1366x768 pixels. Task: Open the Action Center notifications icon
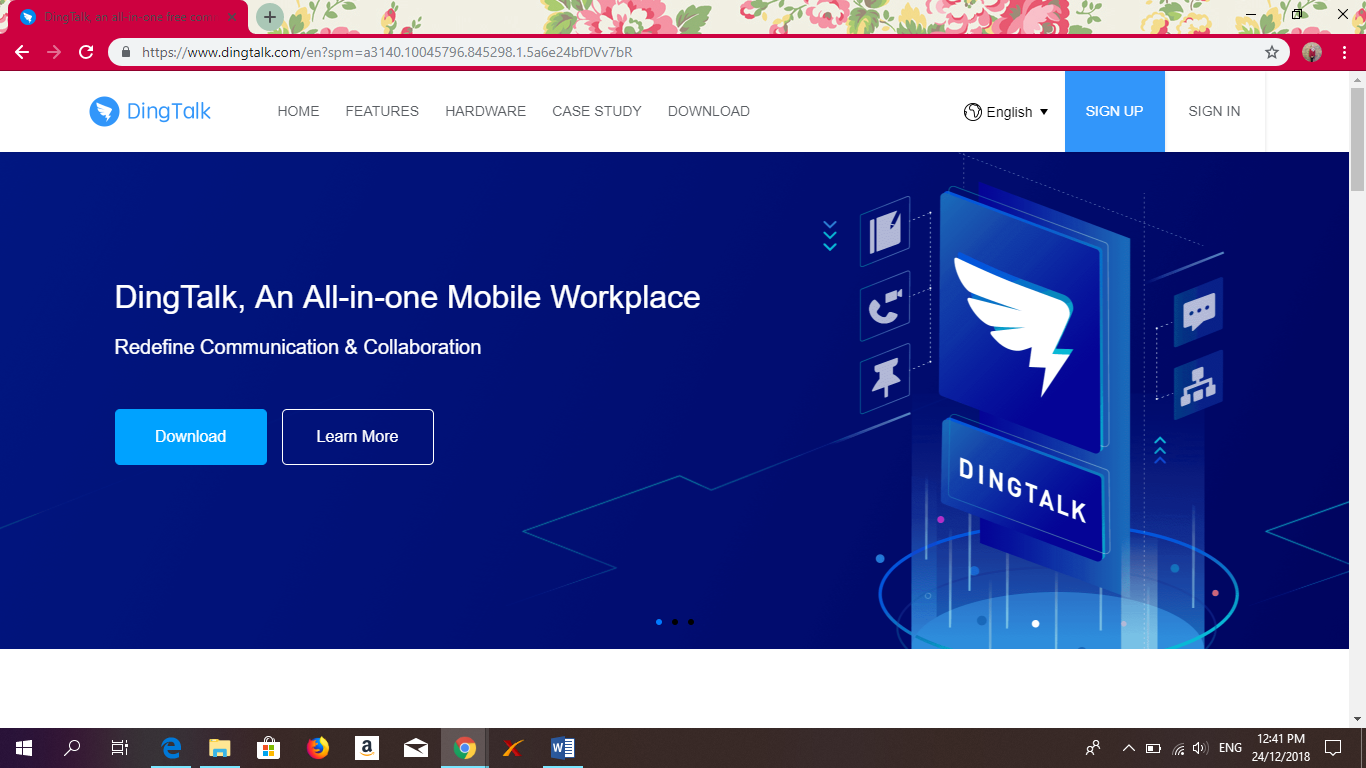click(x=1333, y=748)
